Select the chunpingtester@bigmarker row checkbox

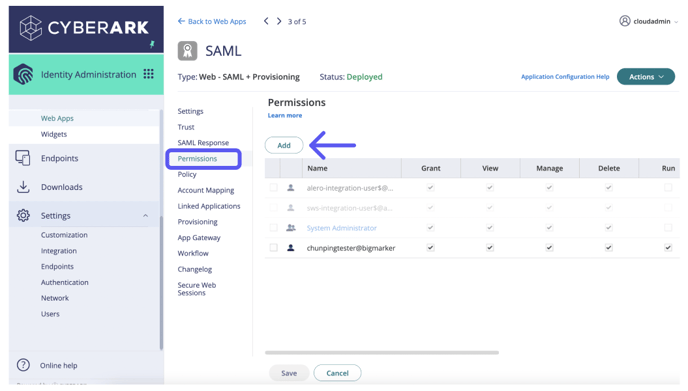click(273, 248)
